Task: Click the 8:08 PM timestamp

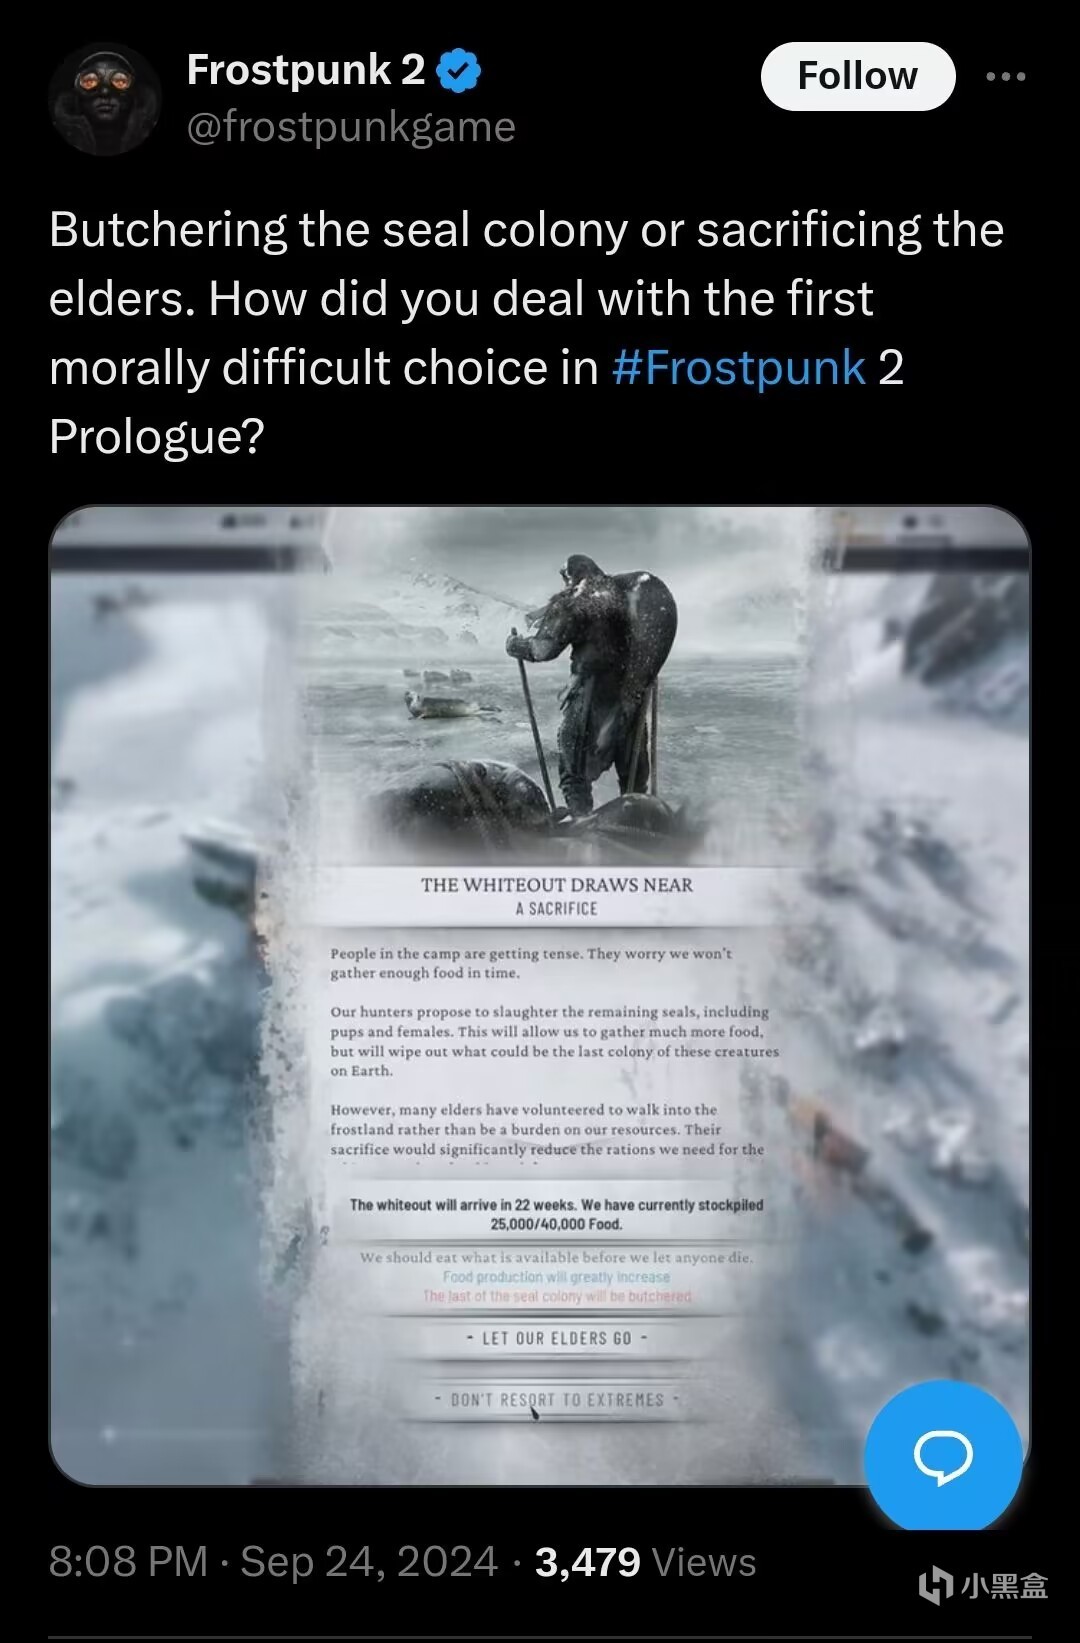Action: coord(128,1562)
